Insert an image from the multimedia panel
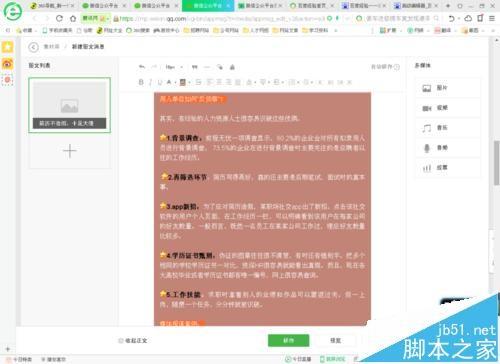The height and width of the screenshot is (364, 500). pos(447,88)
